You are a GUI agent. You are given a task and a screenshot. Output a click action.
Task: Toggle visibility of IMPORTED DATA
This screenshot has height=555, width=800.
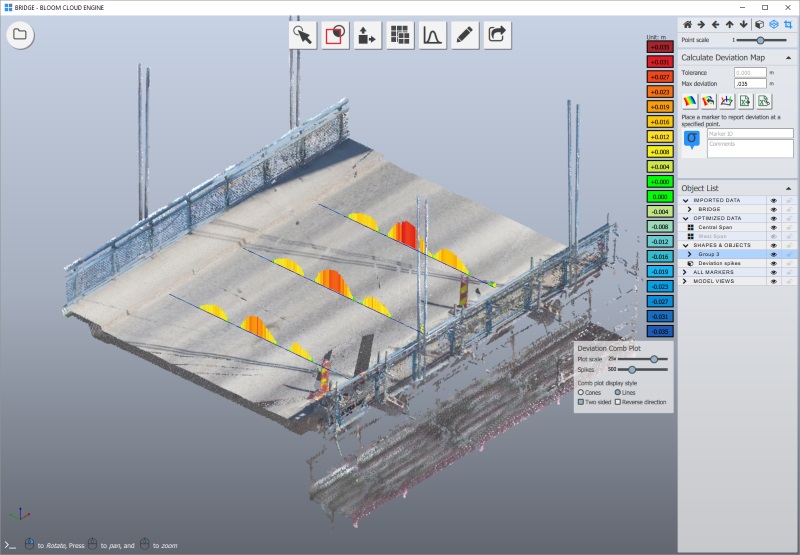[x=773, y=200]
